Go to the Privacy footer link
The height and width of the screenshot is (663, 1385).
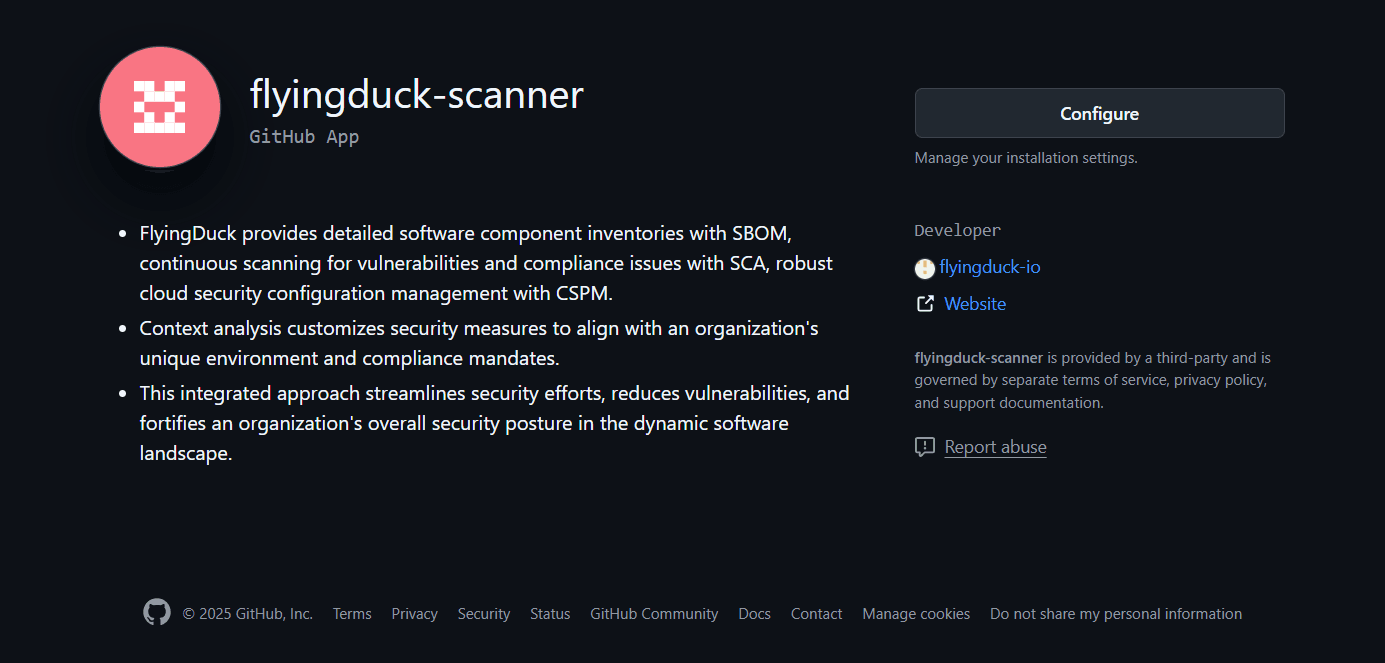[x=414, y=614]
